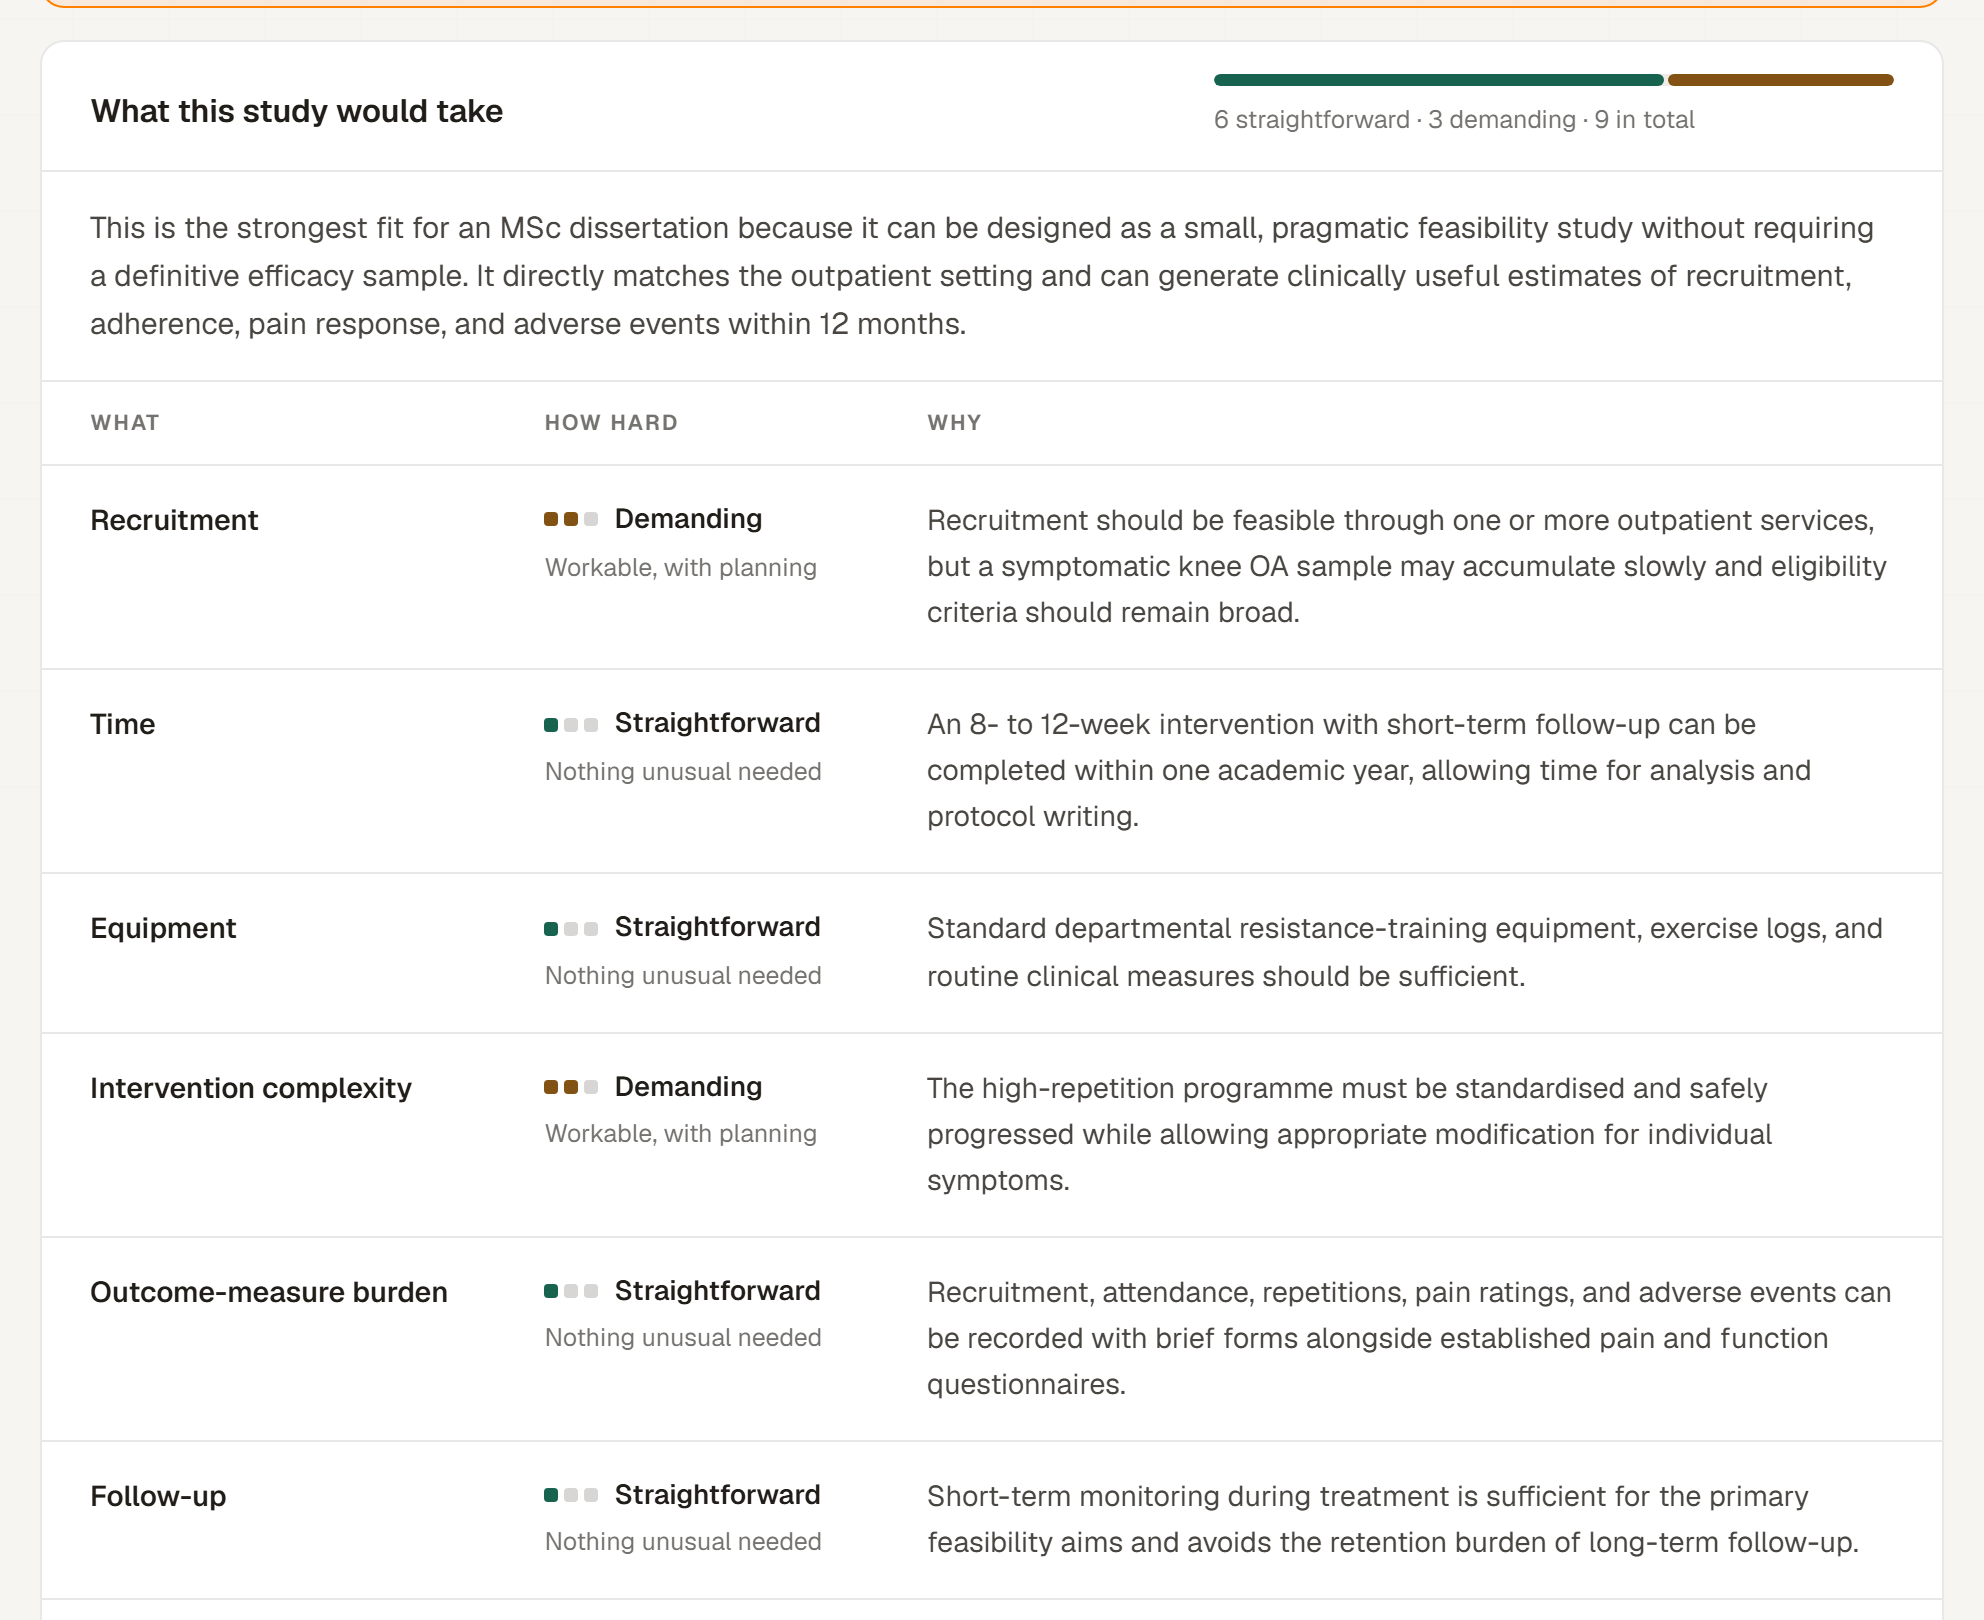Click the Recruitment difficulty dots indicator
The width and height of the screenshot is (1984, 1620).
[571, 519]
